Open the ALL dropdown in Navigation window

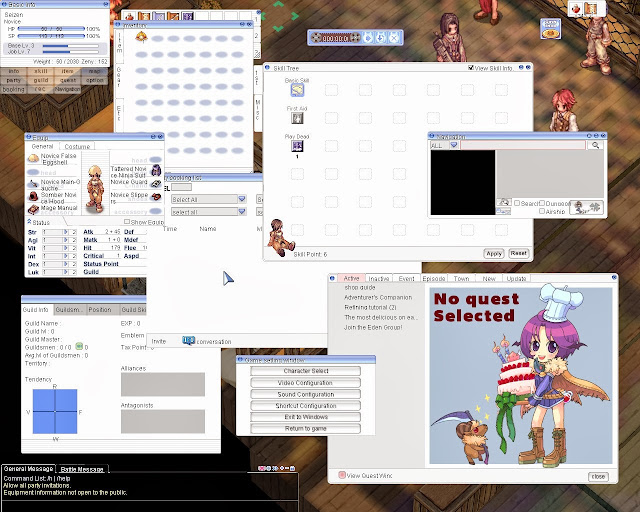(454, 145)
